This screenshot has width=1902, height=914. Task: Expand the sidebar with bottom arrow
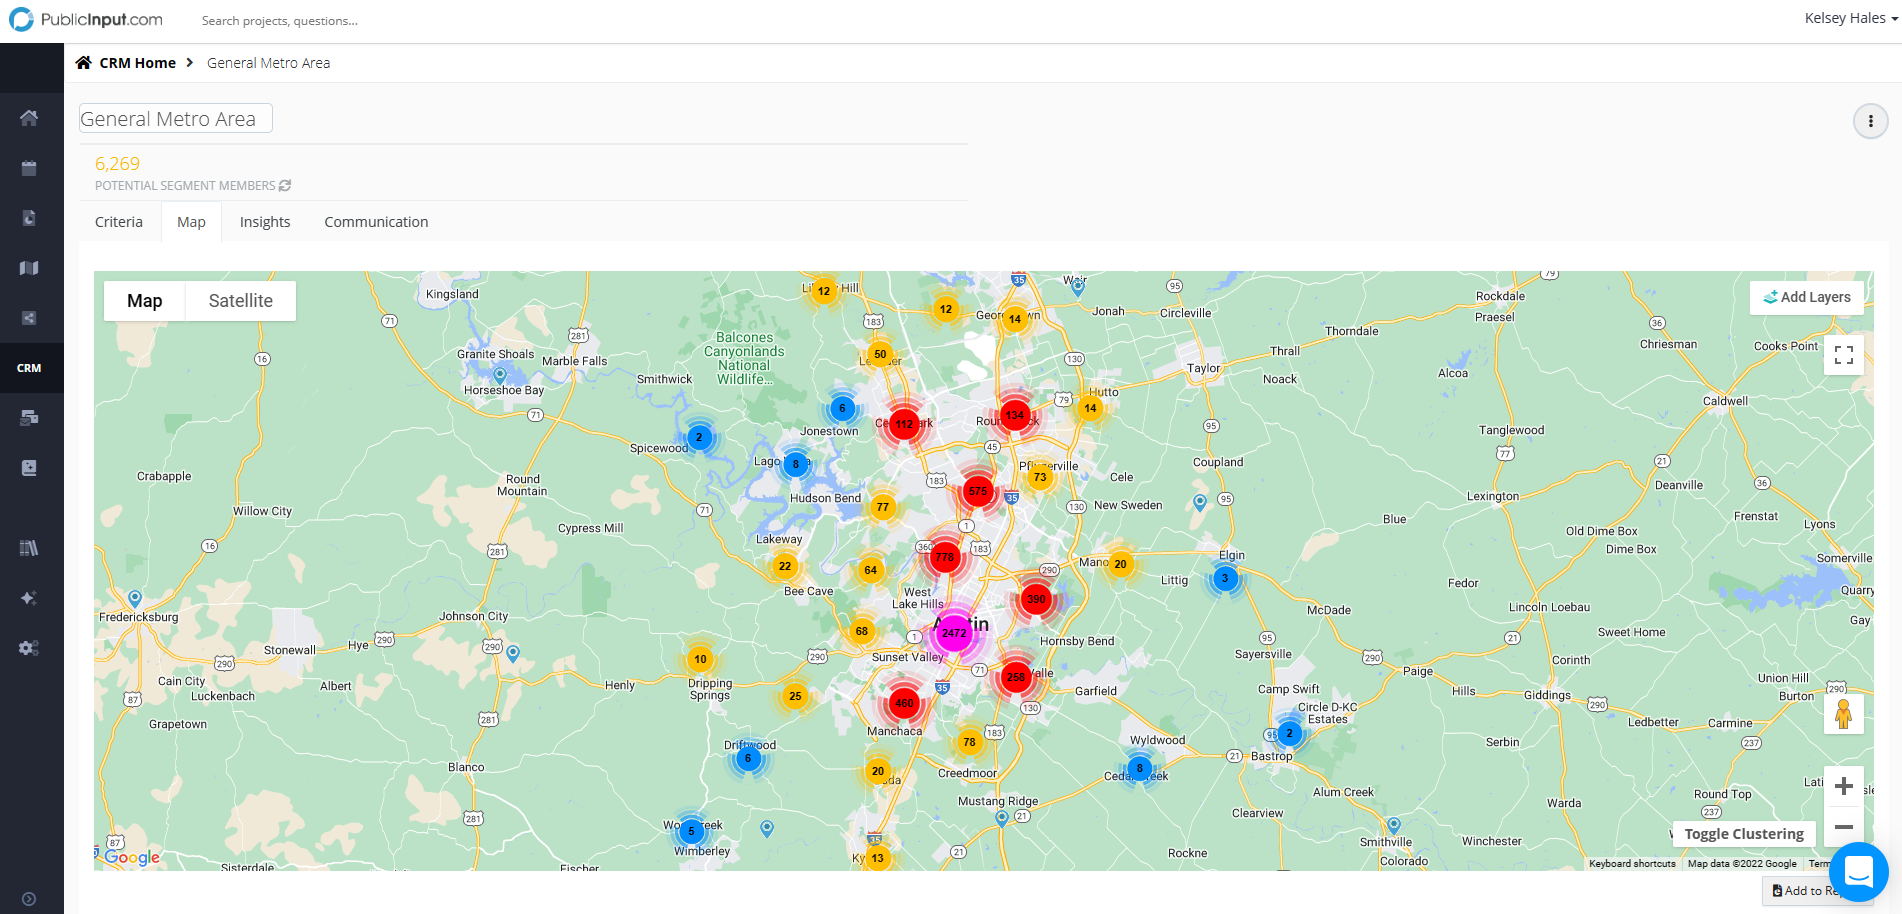pyautogui.click(x=29, y=899)
